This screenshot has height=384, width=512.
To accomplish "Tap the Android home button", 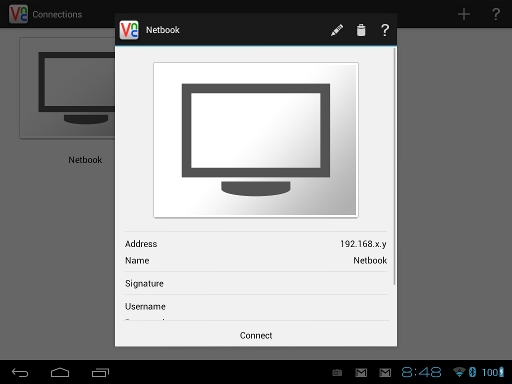I will pyautogui.click(x=60, y=372).
